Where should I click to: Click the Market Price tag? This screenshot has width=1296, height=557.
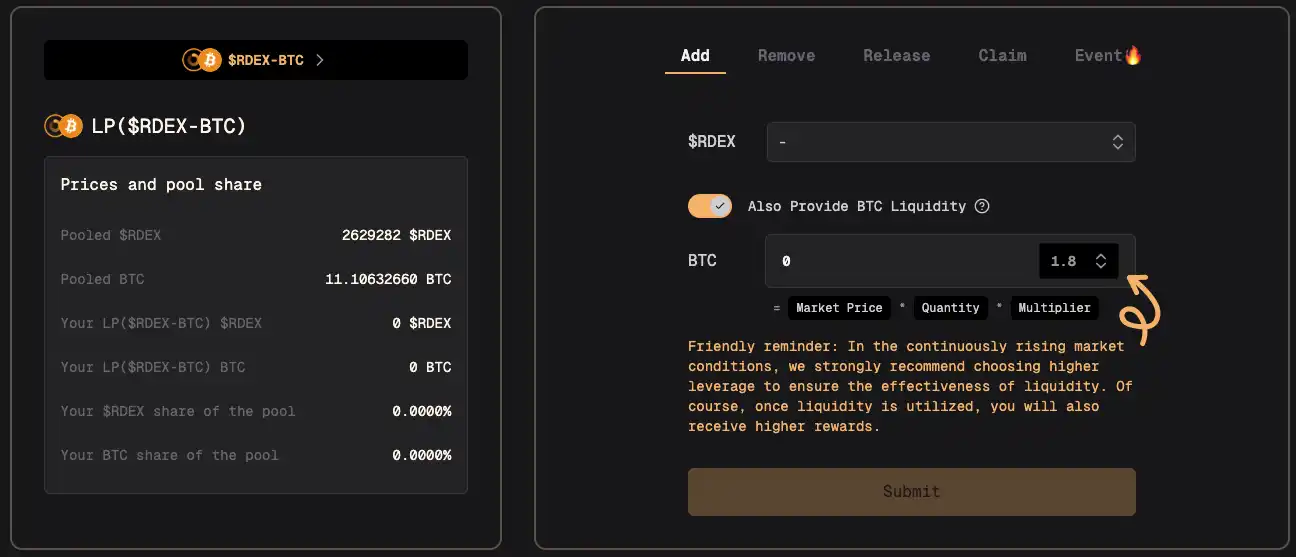tap(839, 308)
